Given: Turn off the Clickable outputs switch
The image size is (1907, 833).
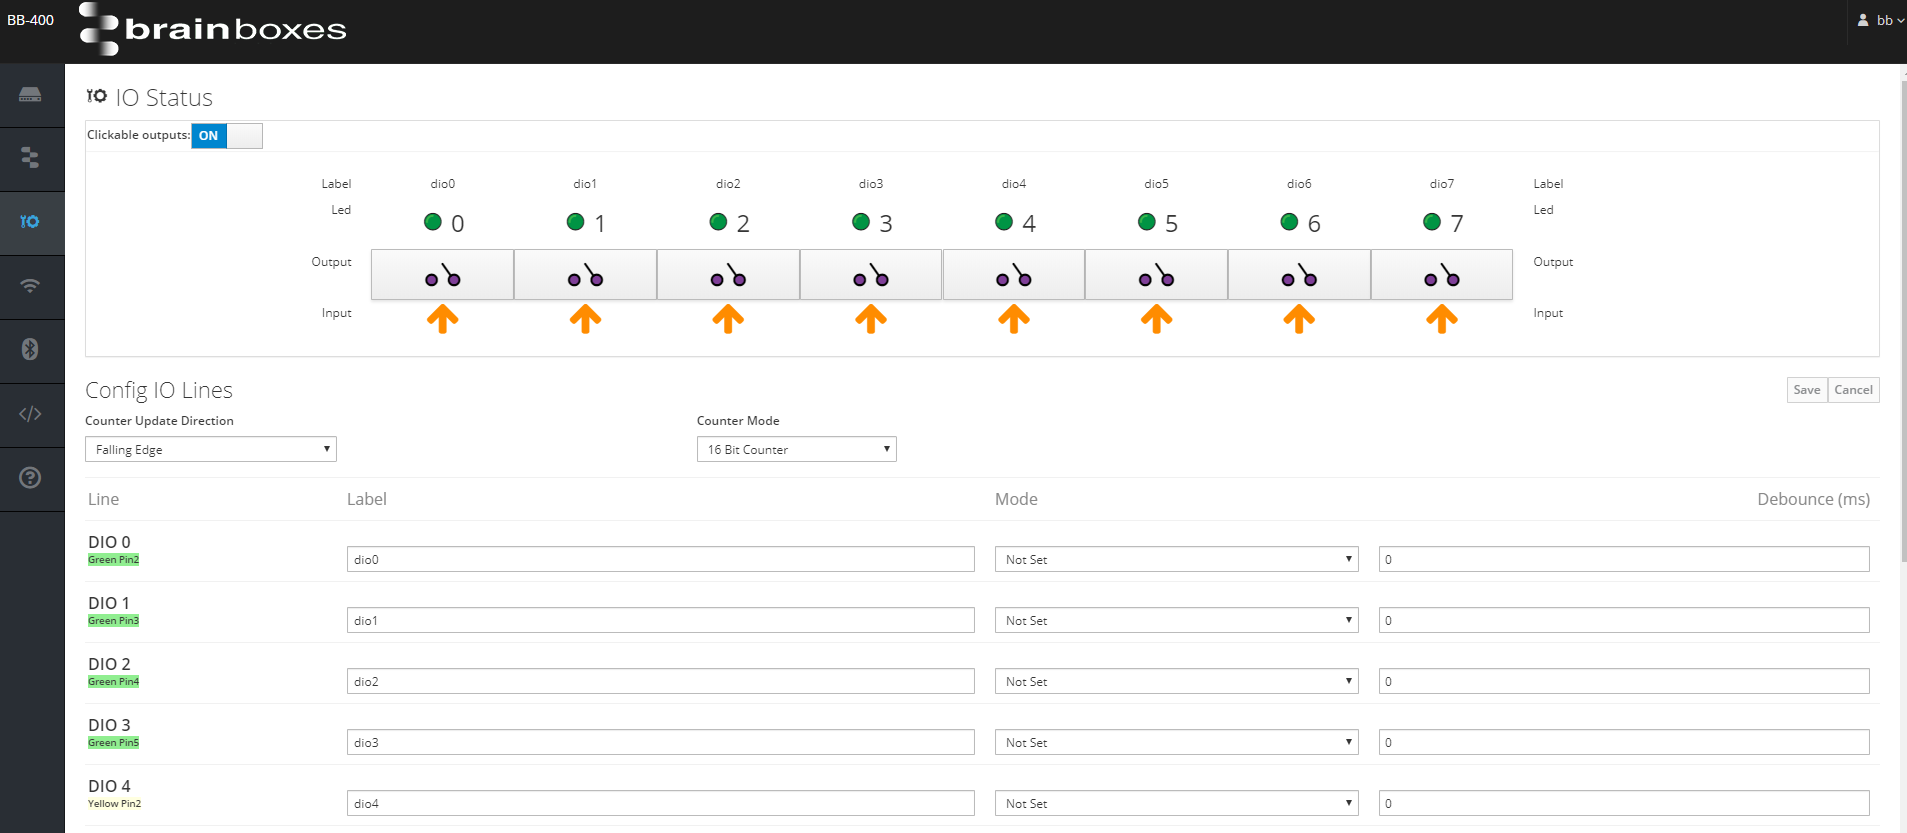Looking at the screenshot, I should (227, 136).
